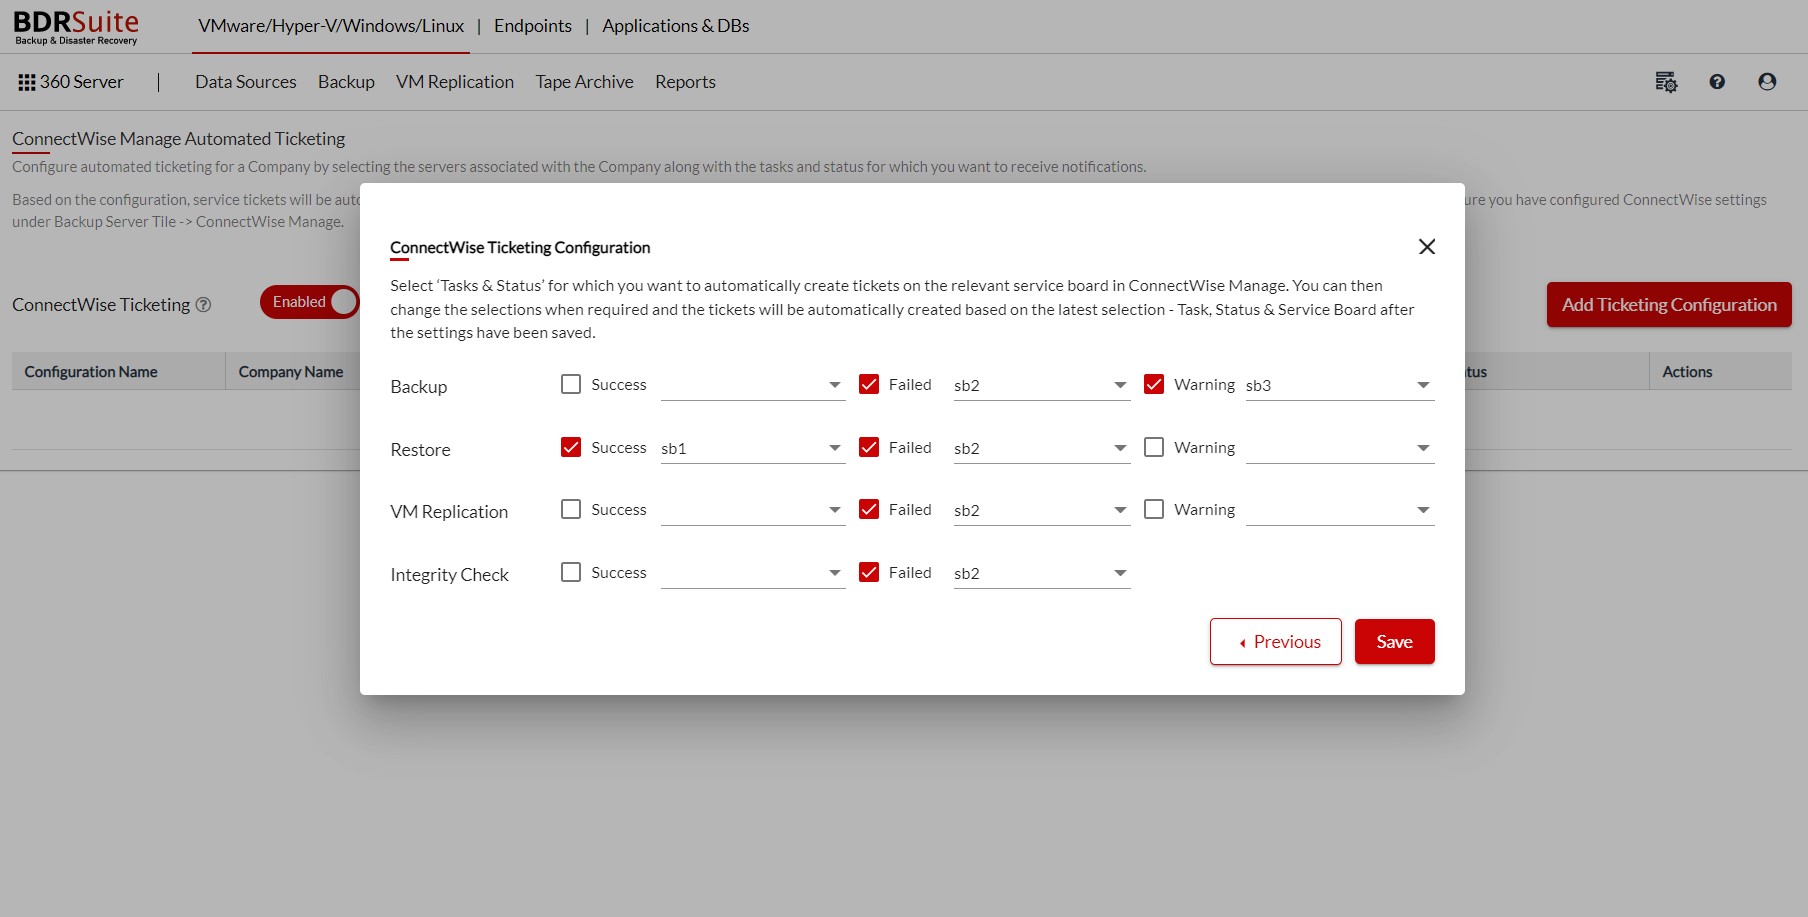The width and height of the screenshot is (1808, 917).
Task: Click ConnectWise Ticketing info help icon
Action: click(203, 305)
